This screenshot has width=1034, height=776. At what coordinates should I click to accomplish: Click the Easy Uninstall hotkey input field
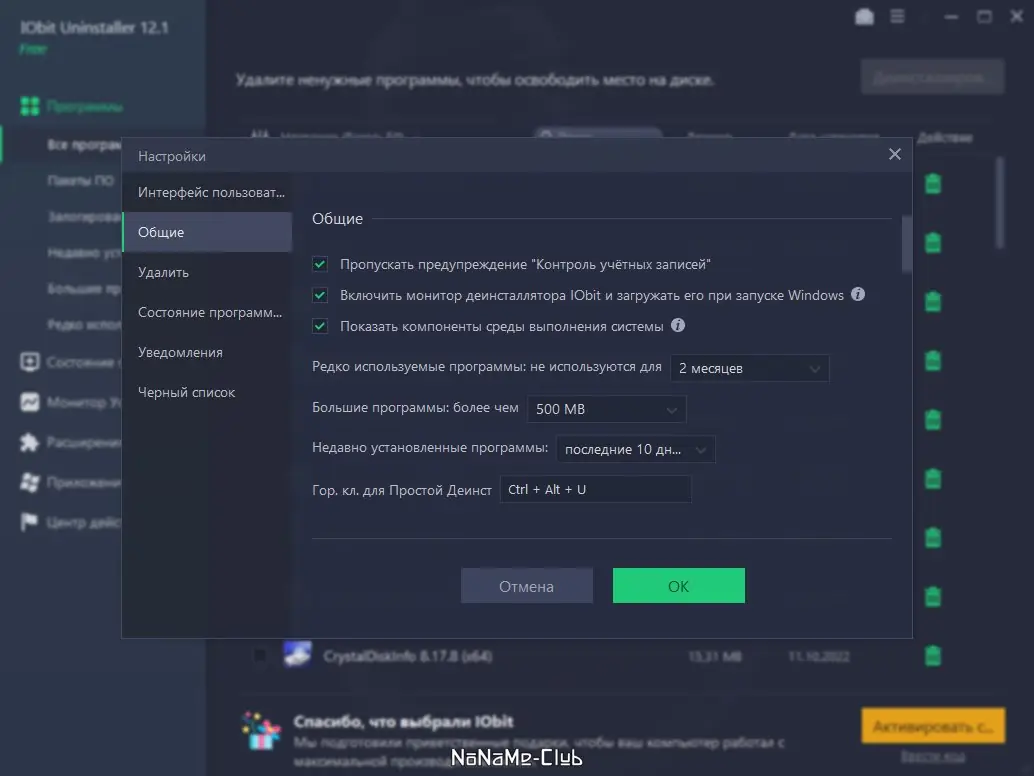click(595, 489)
